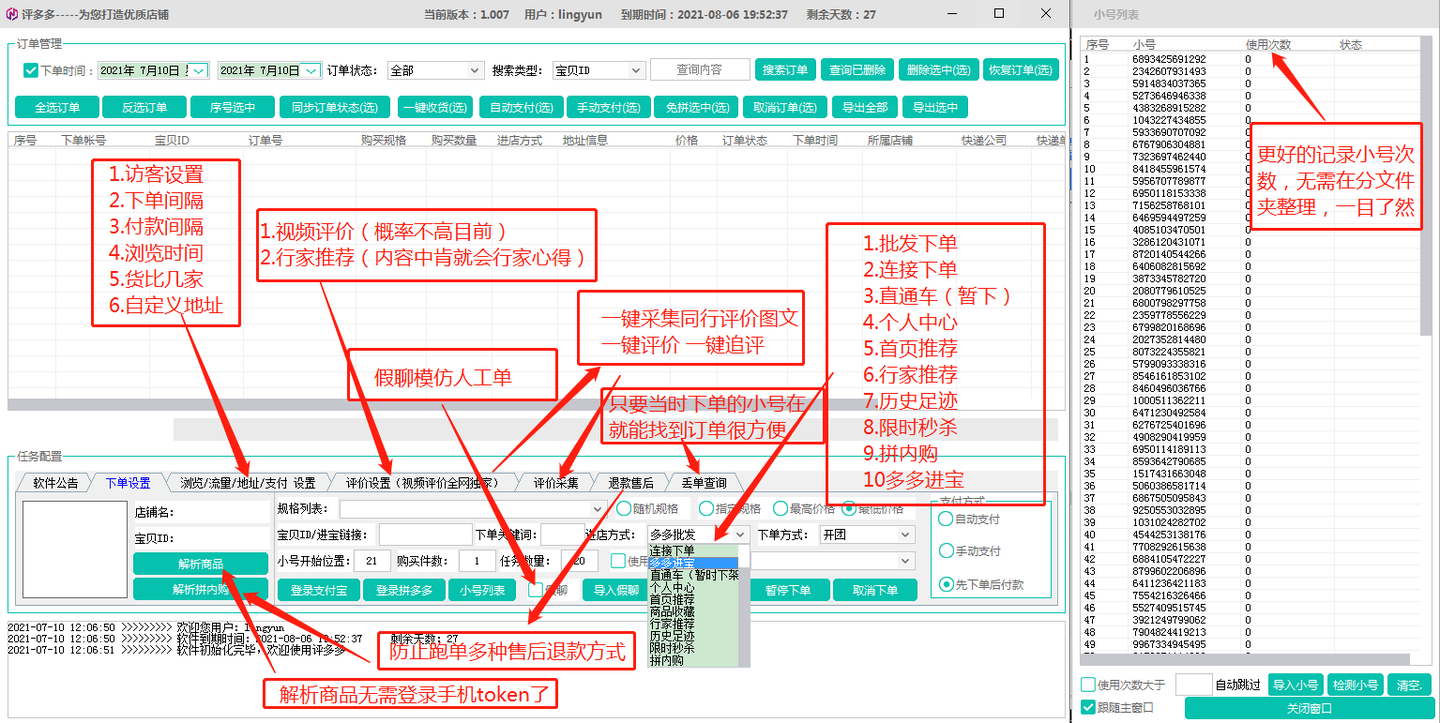Open the end date picker dropdown

click(x=311, y=71)
